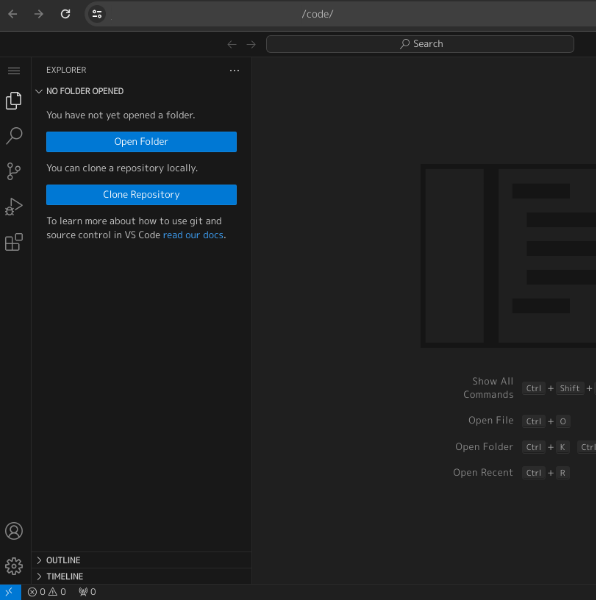Screen dimensions: 596x600
Task: Click the Show All Commands label
Action: (489, 388)
